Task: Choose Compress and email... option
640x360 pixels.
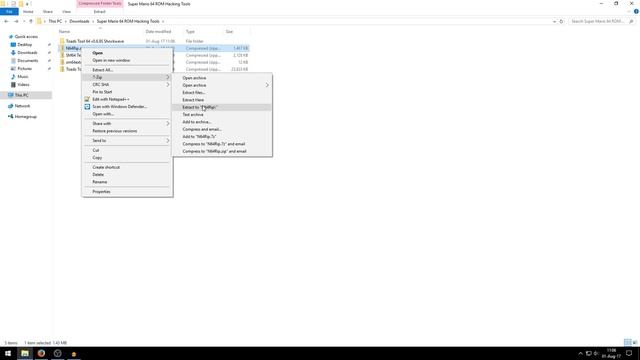Action: [x=222, y=129]
